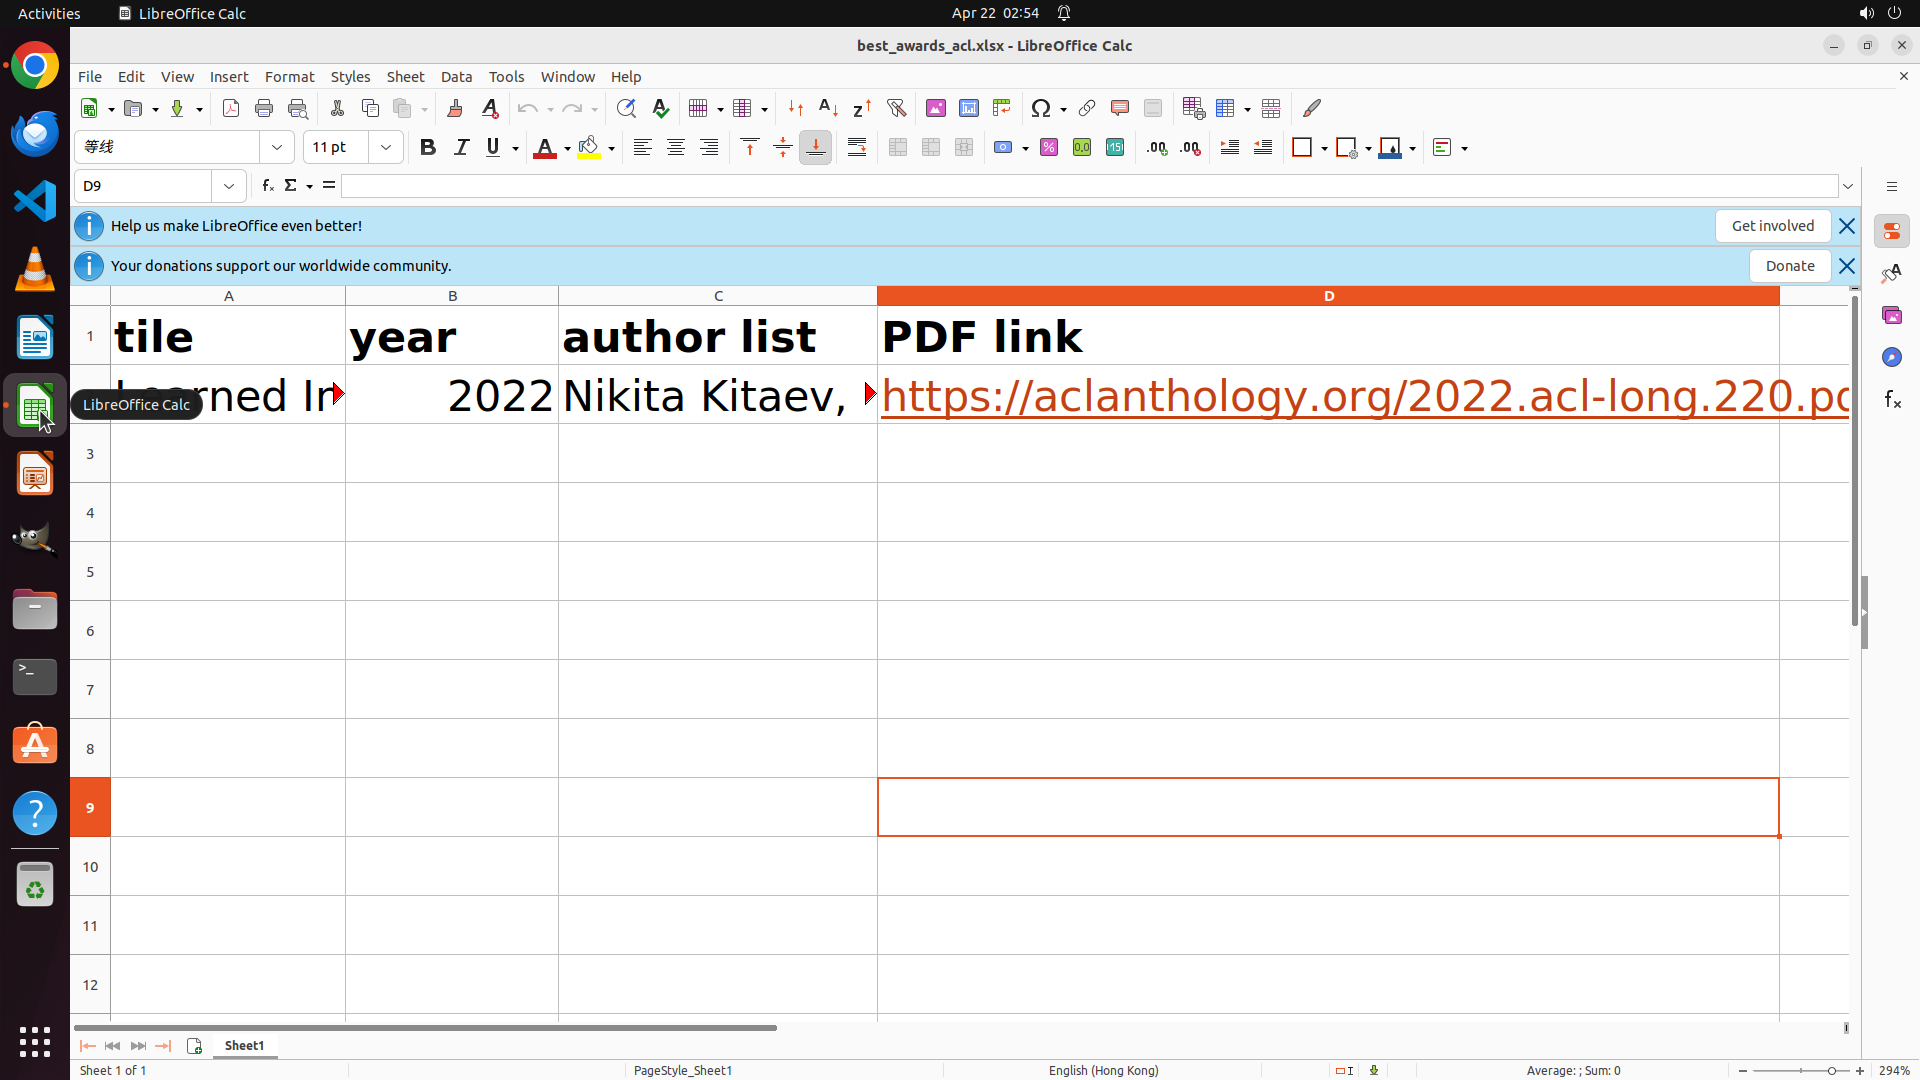Open the Data menu
Image resolution: width=1920 pixels, height=1080 pixels.
pyautogui.click(x=456, y=77)
